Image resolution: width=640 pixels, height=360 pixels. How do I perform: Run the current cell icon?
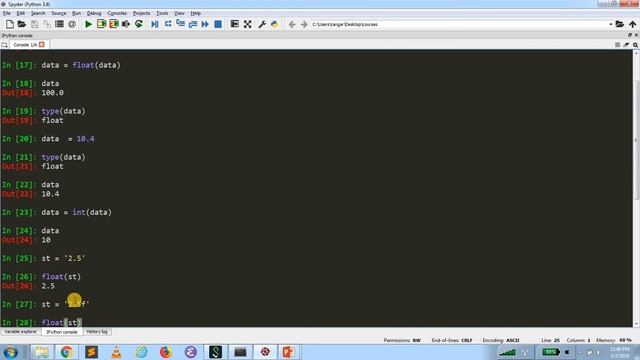101,24
